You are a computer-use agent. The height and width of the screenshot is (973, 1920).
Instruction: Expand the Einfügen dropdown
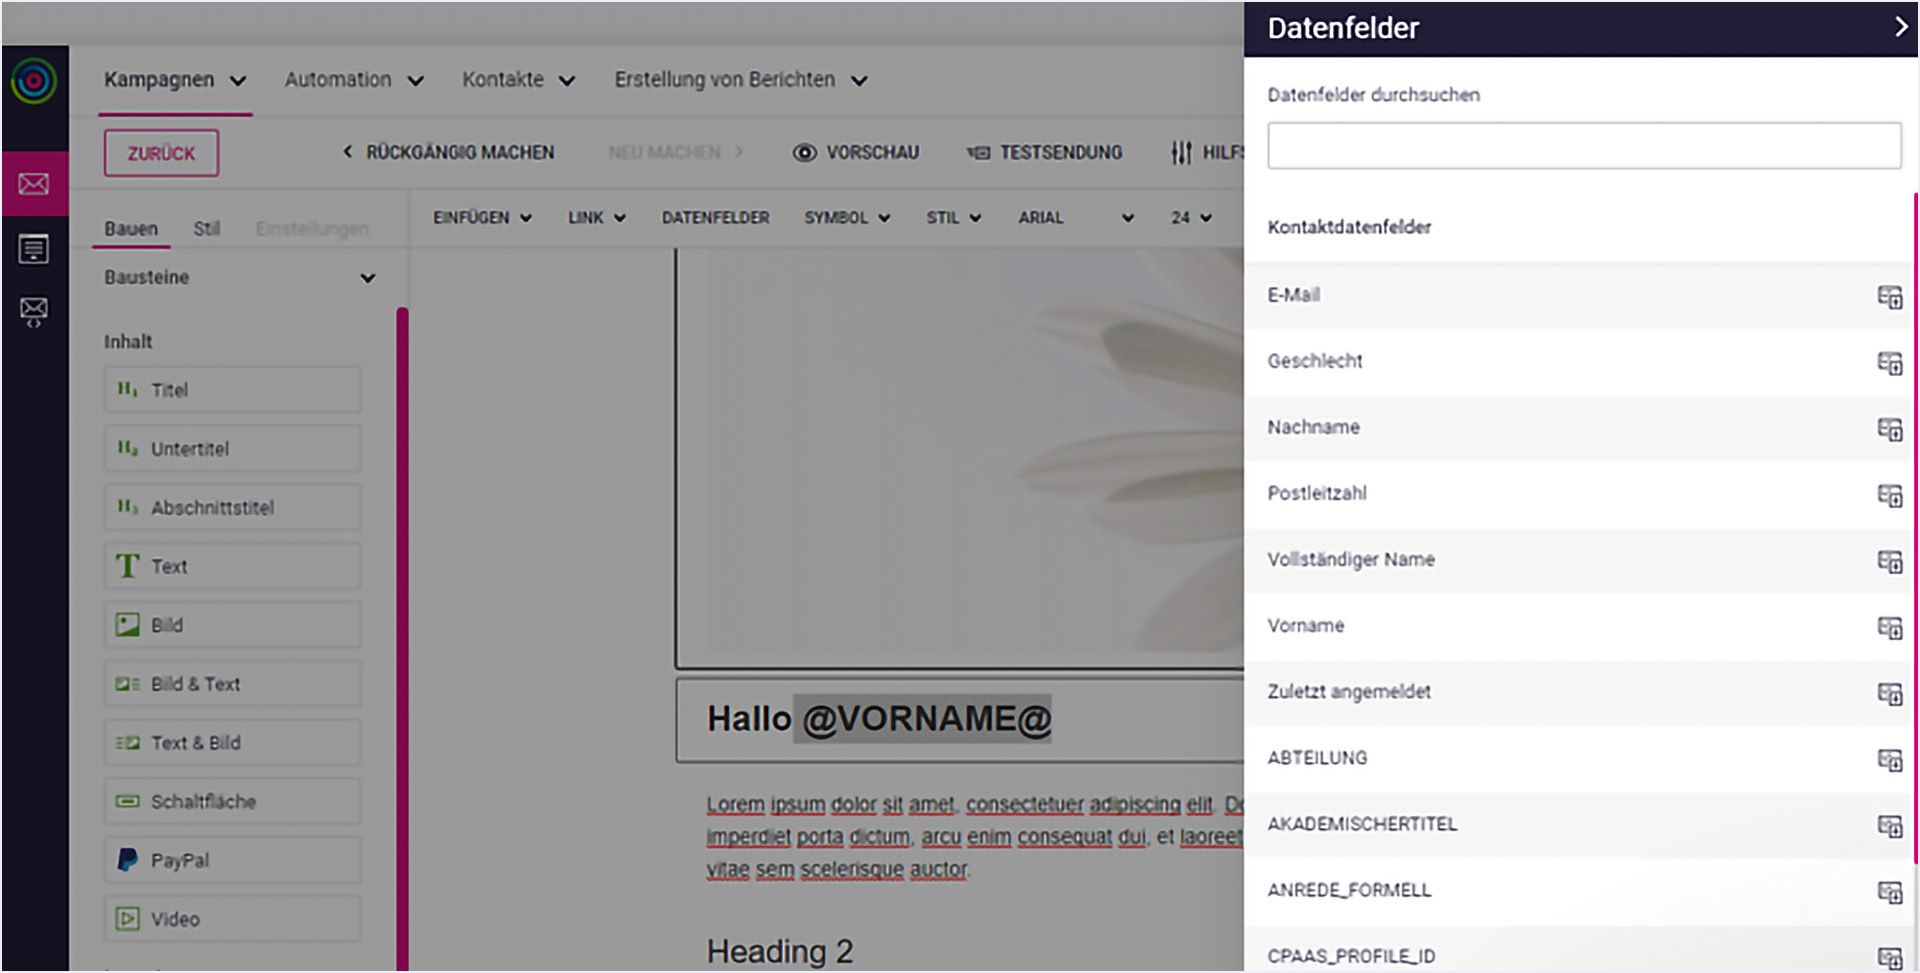click(x=482, y=217)
